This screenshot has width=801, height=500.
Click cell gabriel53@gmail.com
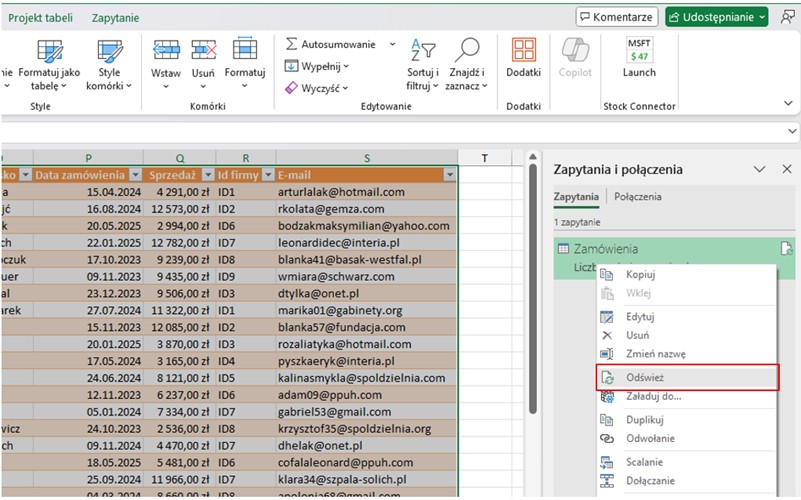(367, 412)
